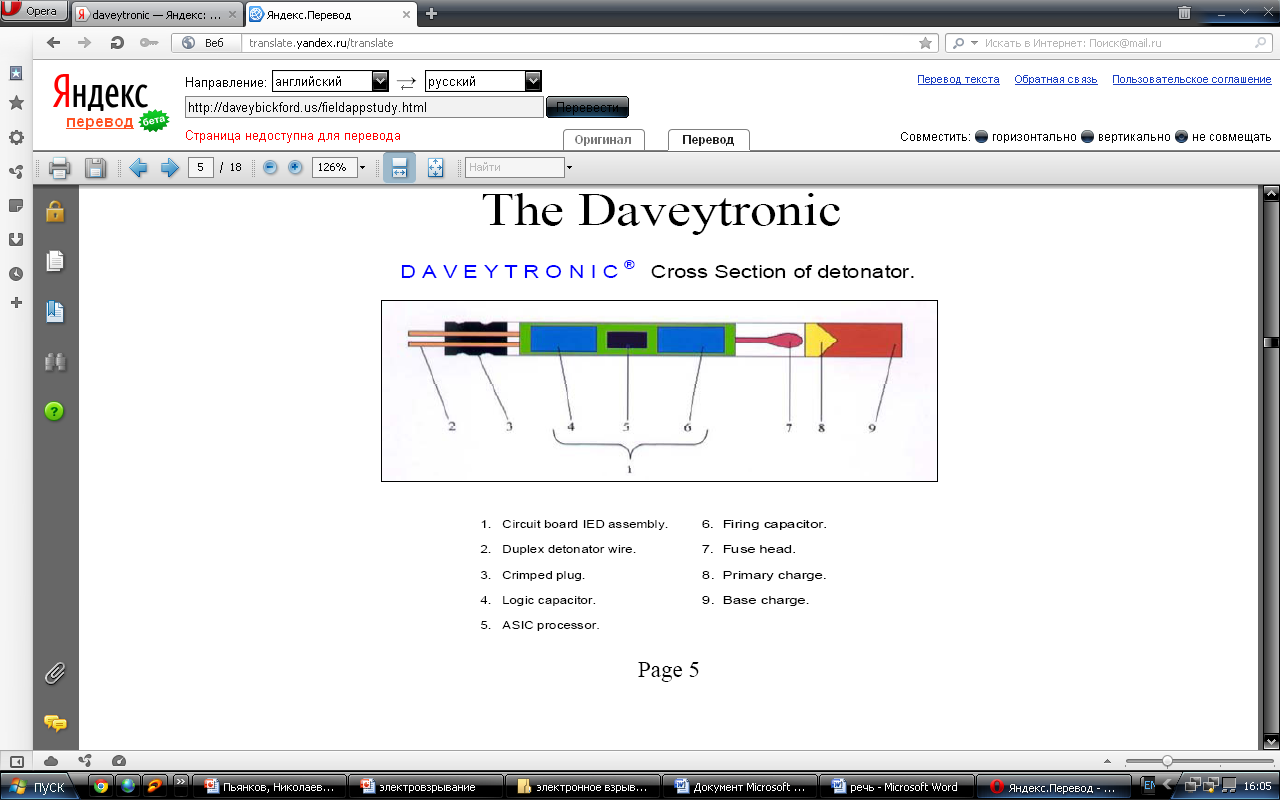
Task: Click the Windows 'ПУСК' start button
Action: (41, 786)
